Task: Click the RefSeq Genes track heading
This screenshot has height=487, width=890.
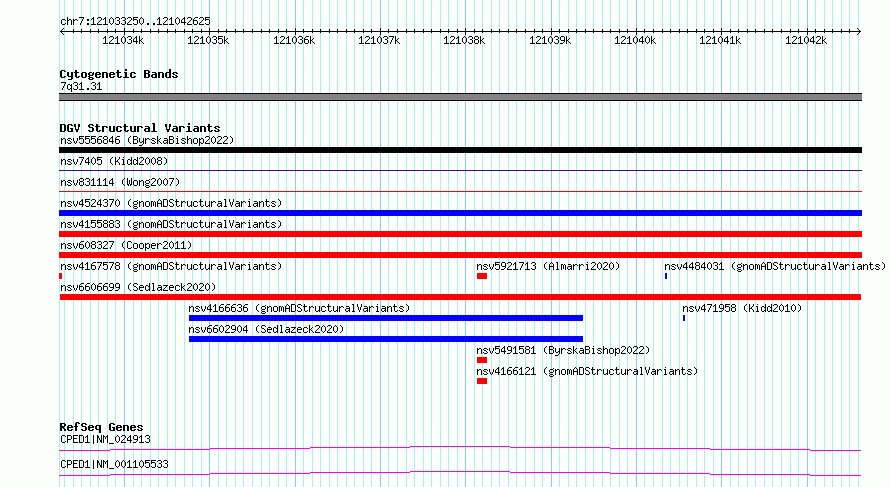Action: (x=101, y=427)
